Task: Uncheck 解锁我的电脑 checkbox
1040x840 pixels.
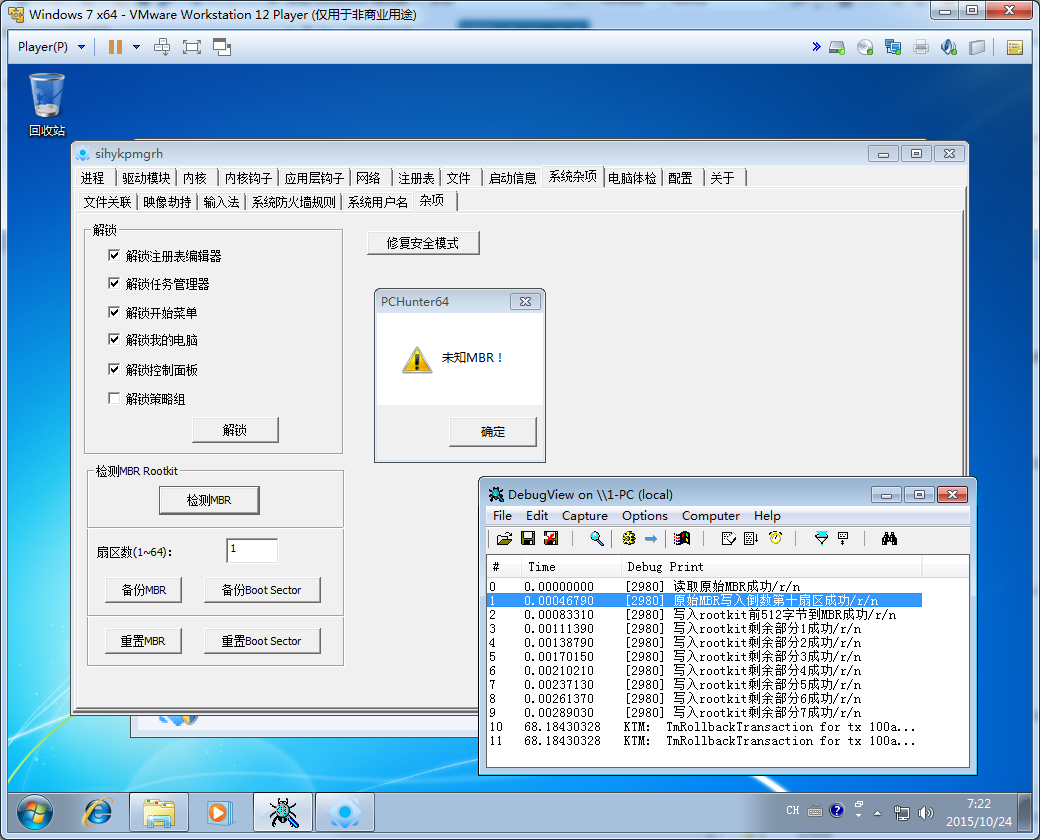Action: [114, 340]
